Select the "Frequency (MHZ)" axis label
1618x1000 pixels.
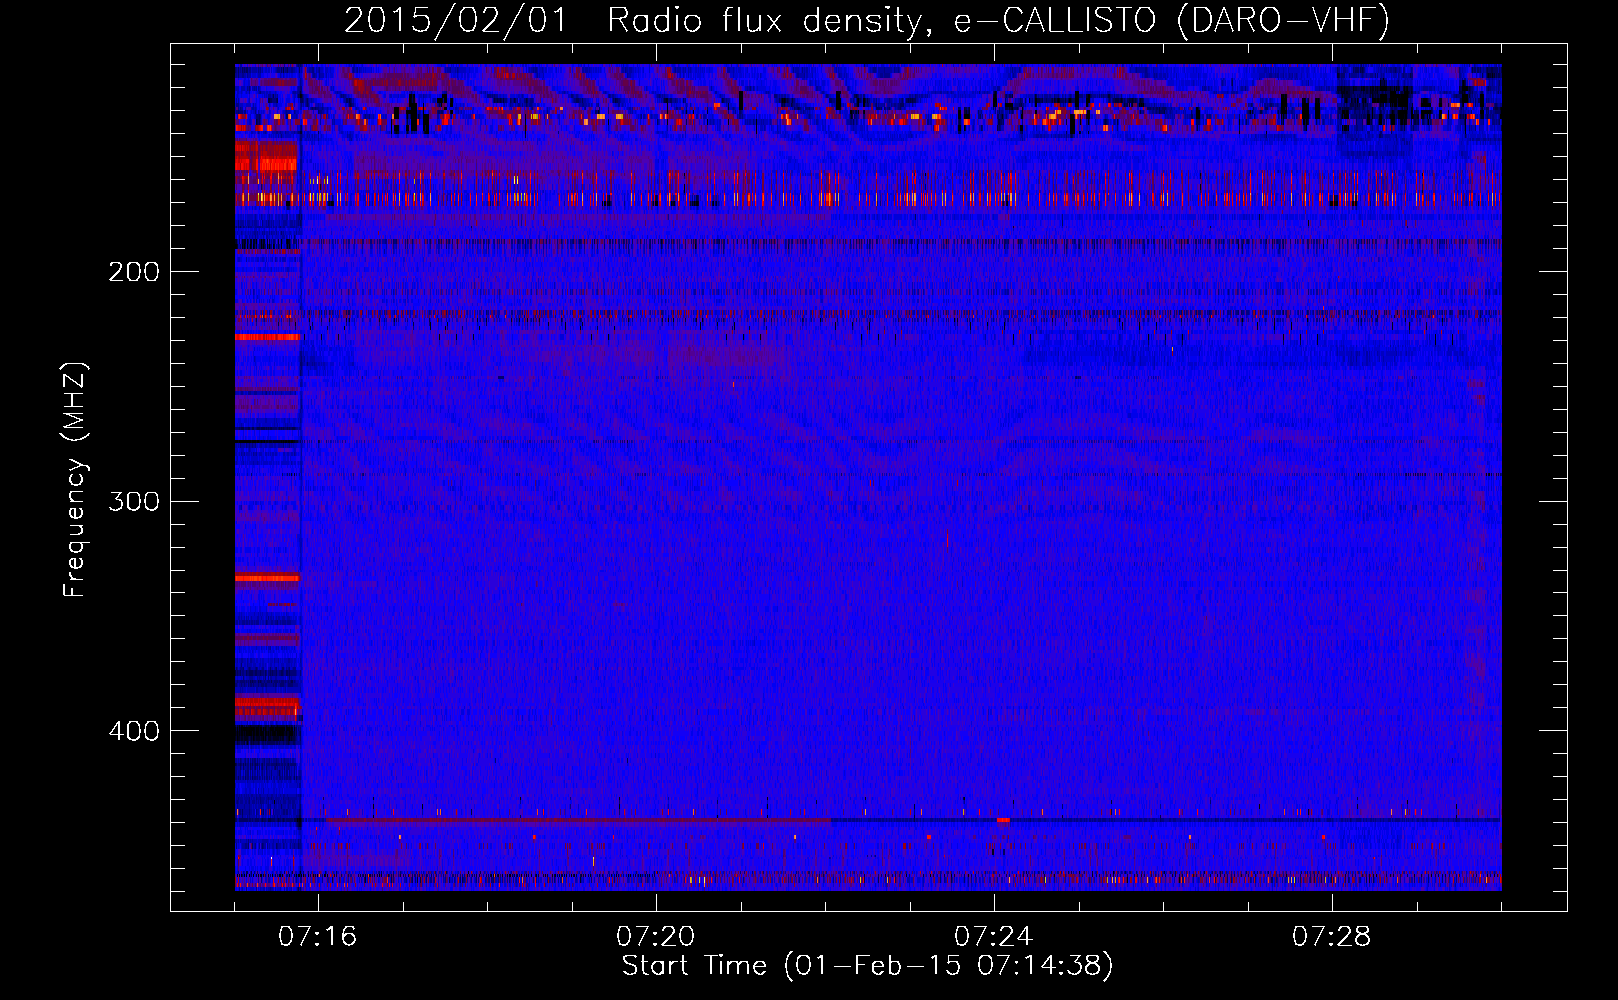[75, 479]
